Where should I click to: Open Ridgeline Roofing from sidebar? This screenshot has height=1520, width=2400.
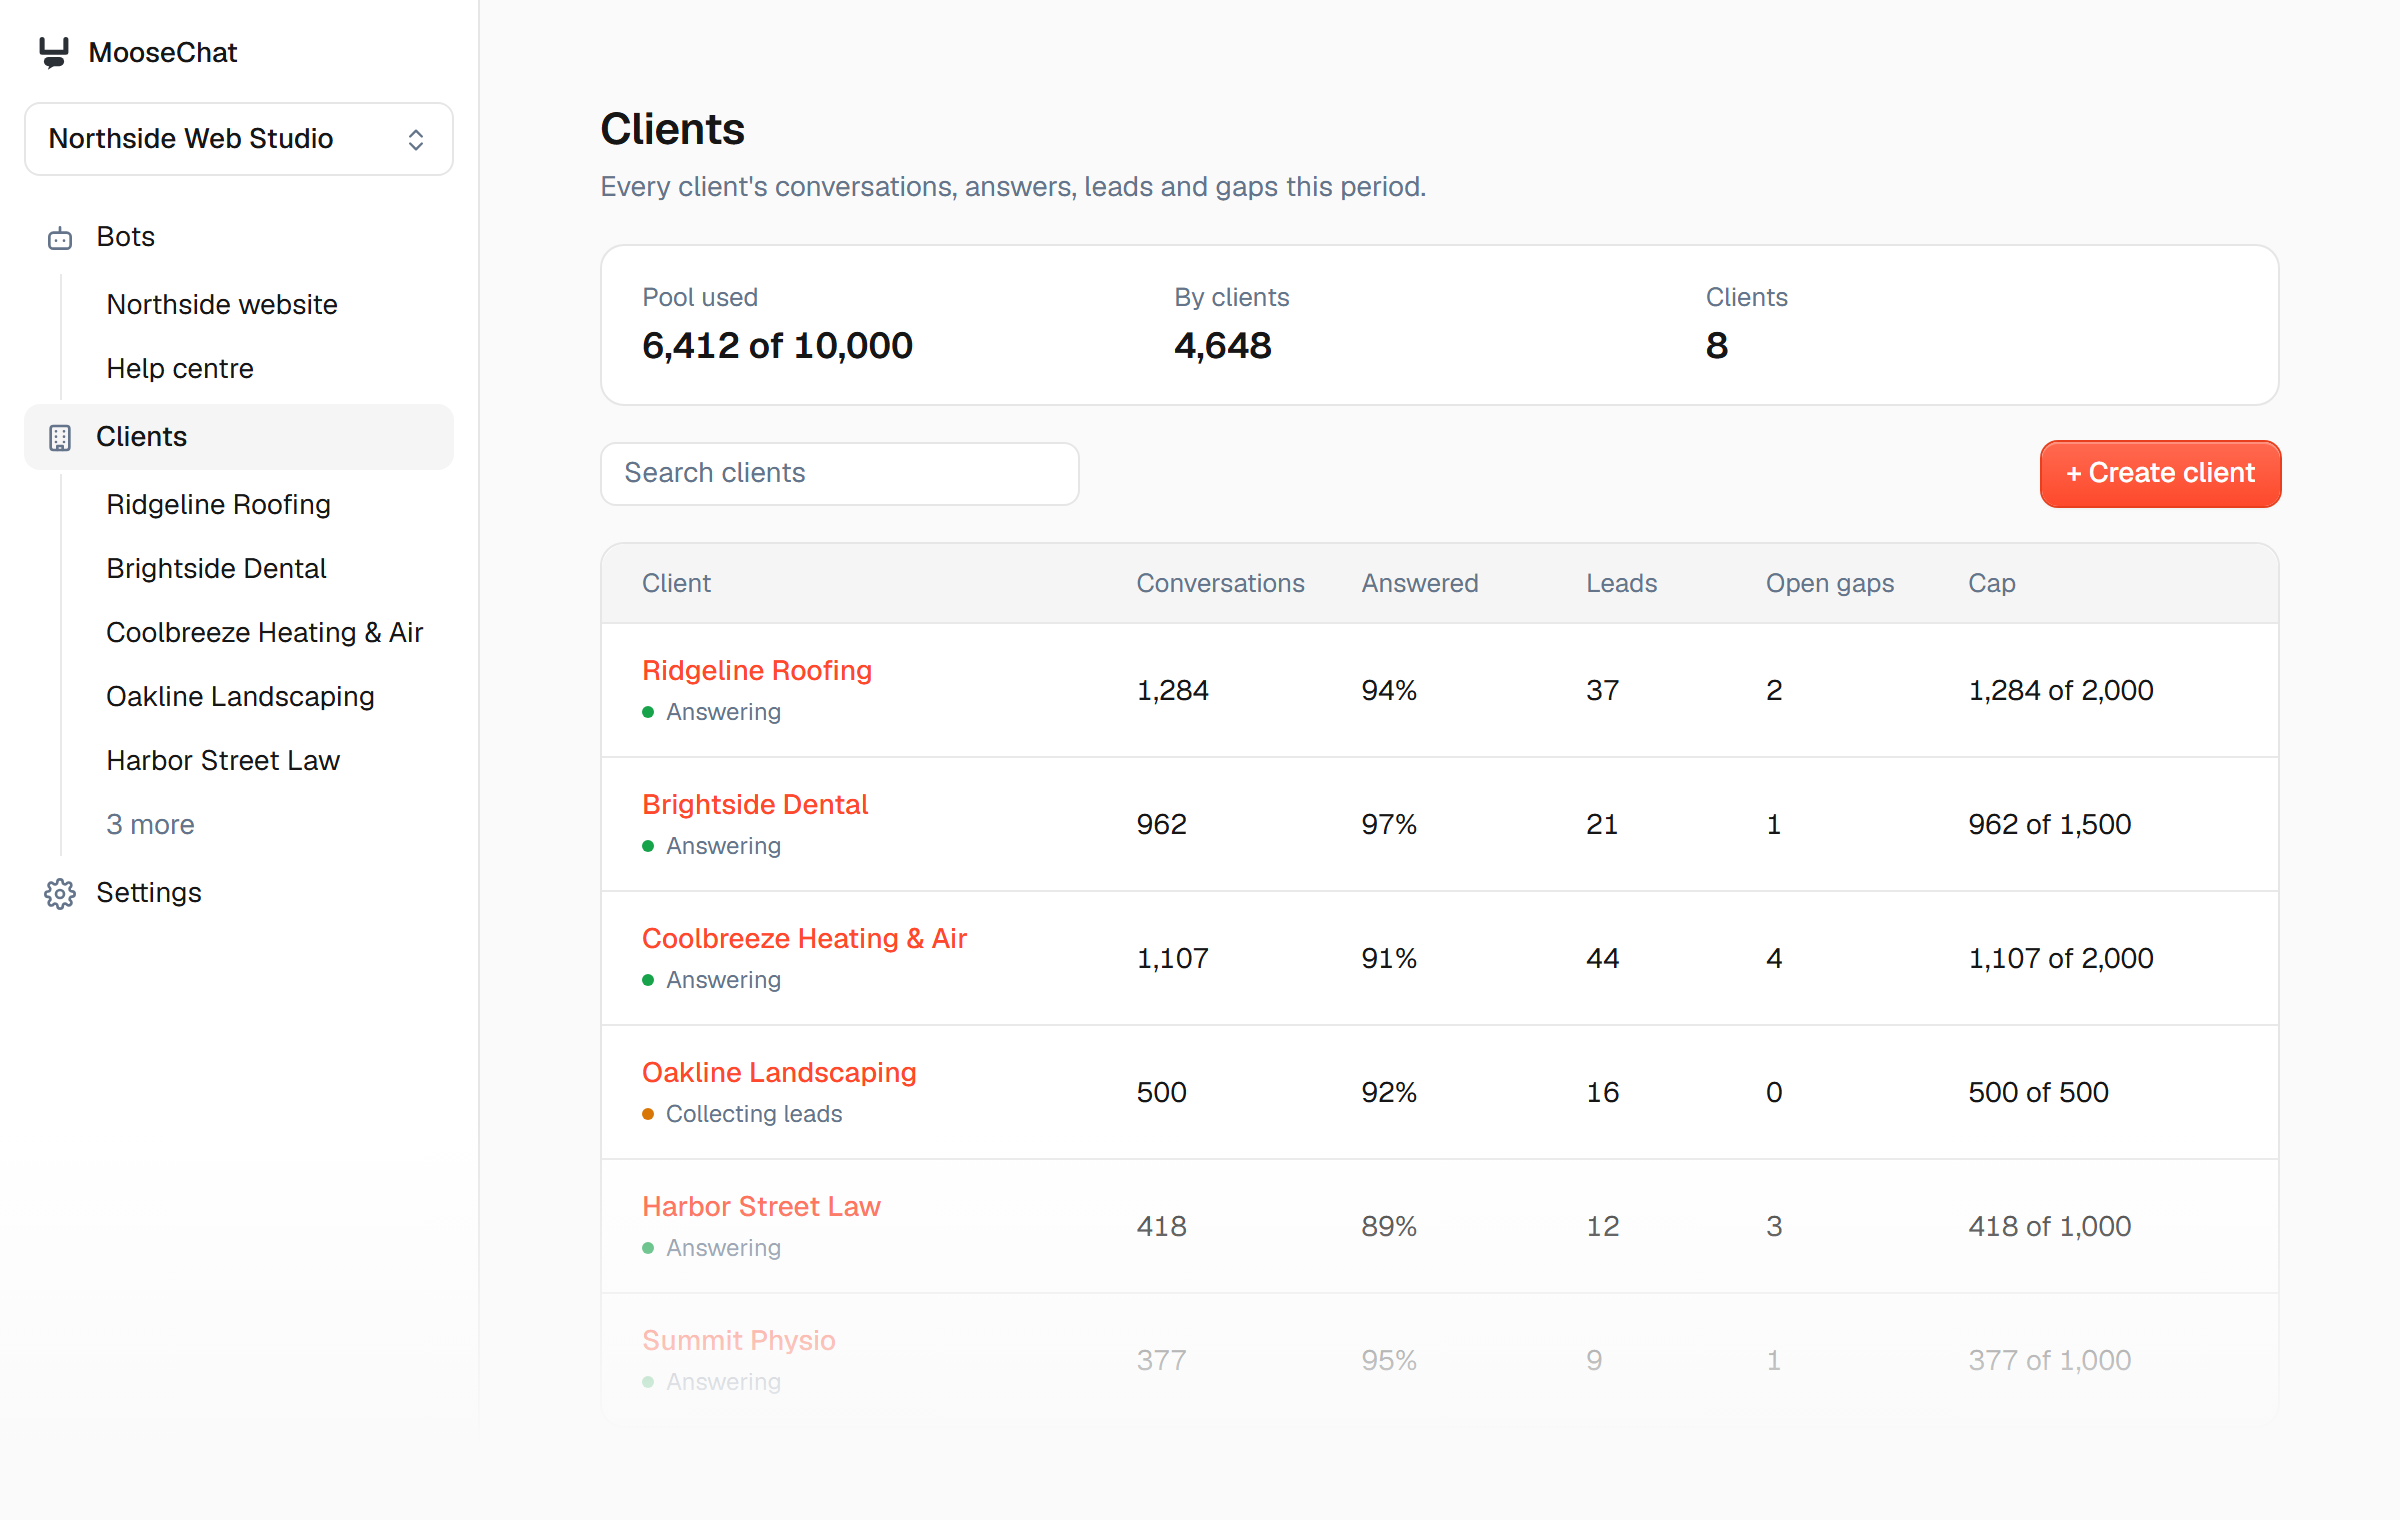(218, 505)
